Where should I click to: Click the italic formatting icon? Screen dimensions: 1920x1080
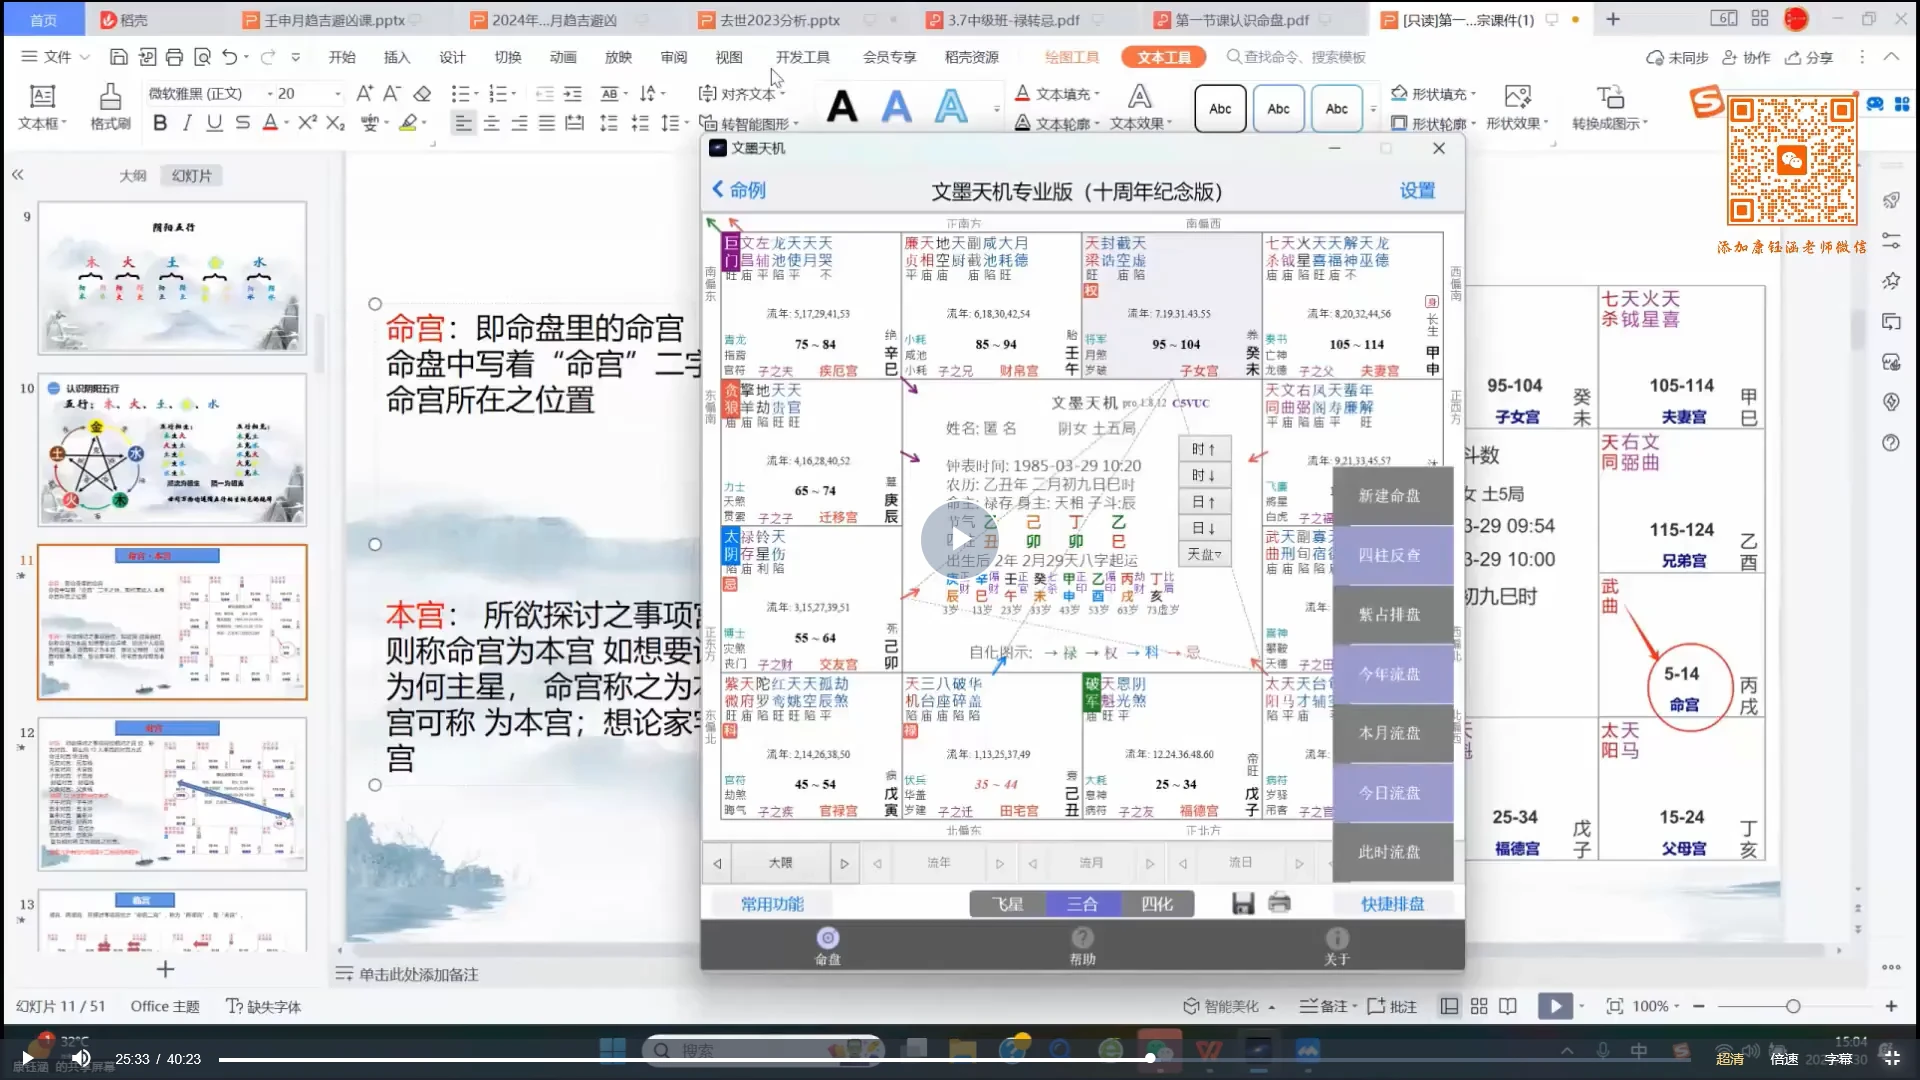click(x=187, y=123)
